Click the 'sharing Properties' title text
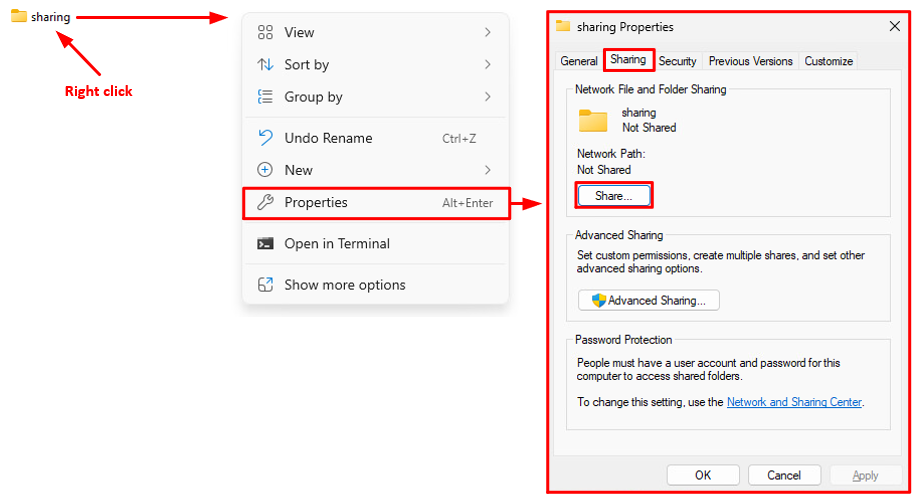 [x=625, y=27]
